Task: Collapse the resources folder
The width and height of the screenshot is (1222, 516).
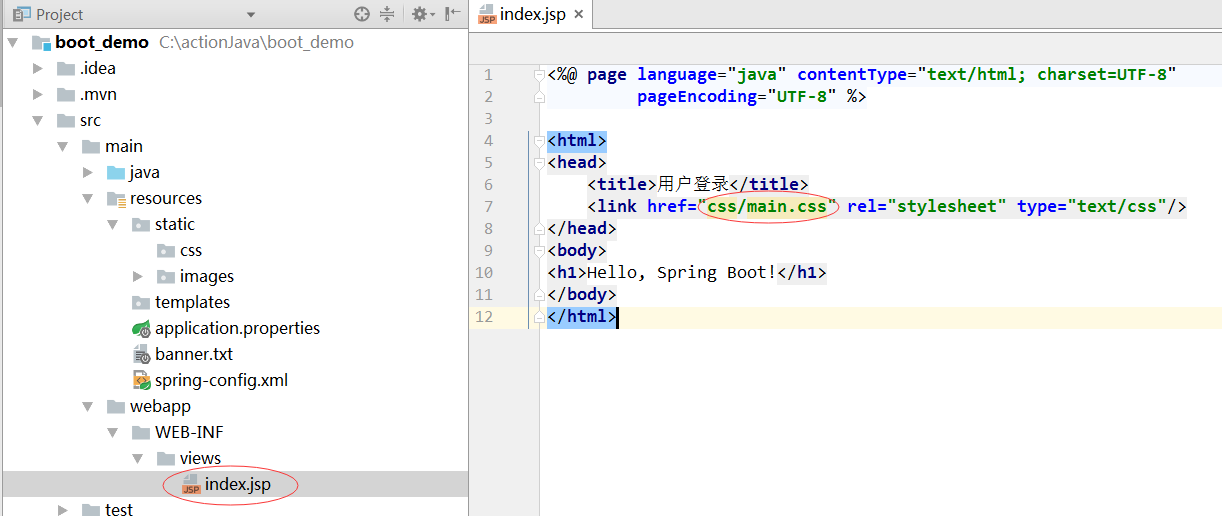Action: (88, 198)
